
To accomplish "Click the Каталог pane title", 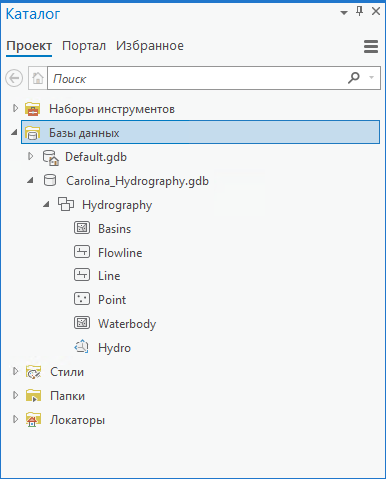I will 33,14.
